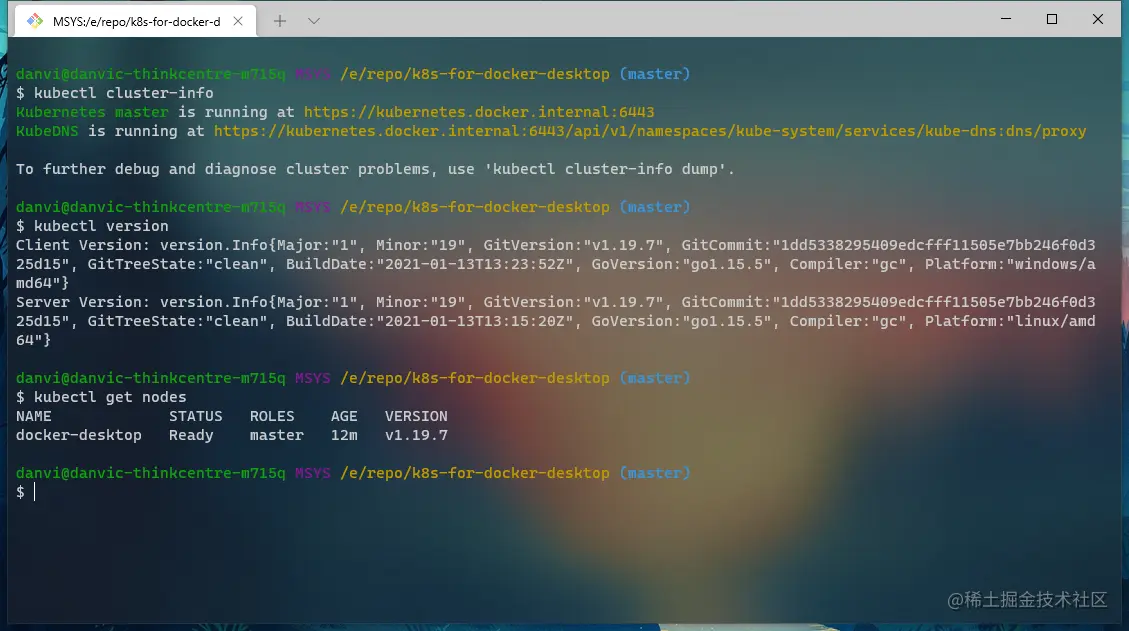Place cursor at the final empty prompt

[35, 492]
